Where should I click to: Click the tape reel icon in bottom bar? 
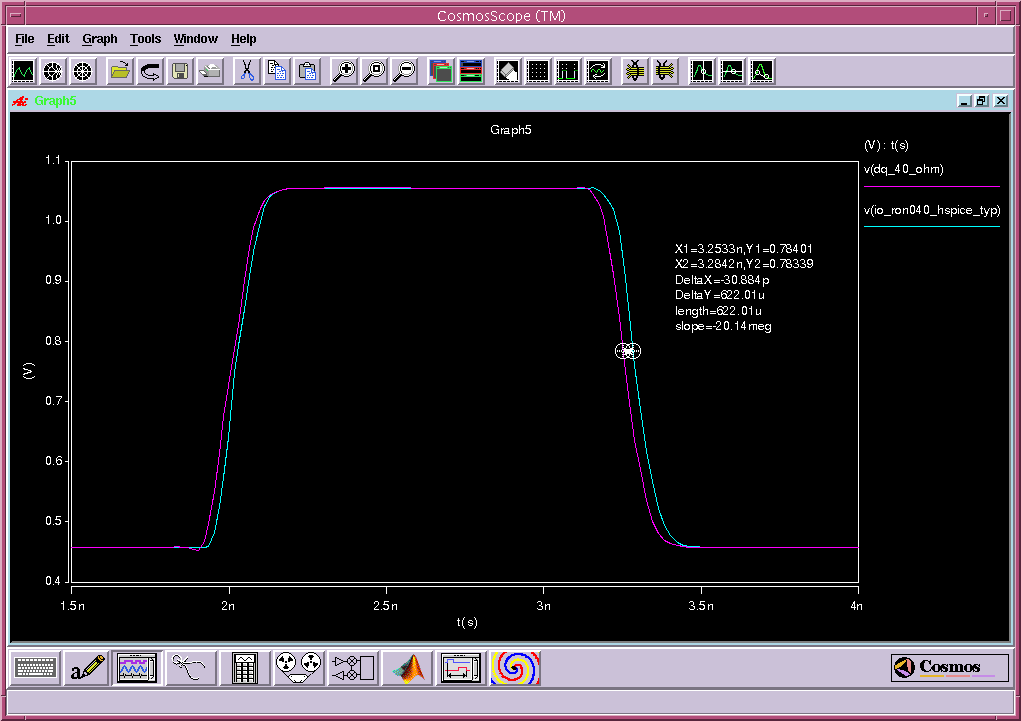tap(298, 668)
